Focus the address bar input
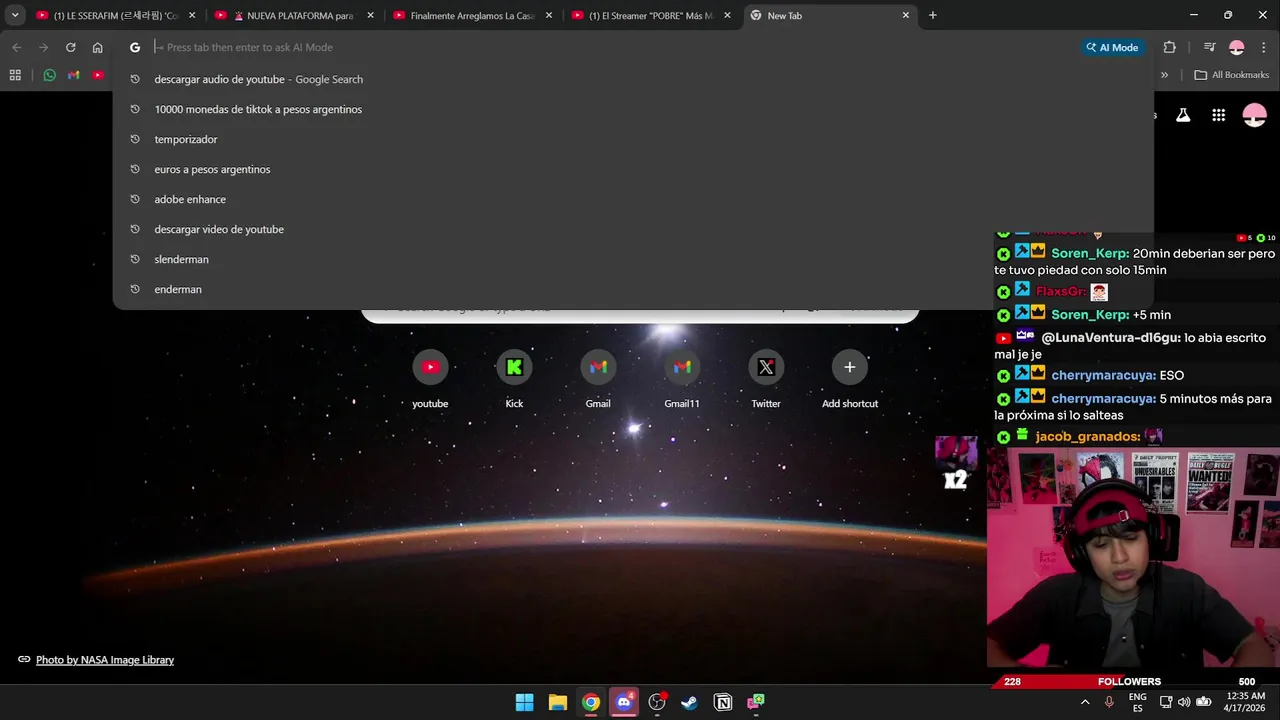1280x720 pixels. pos(615,47)
